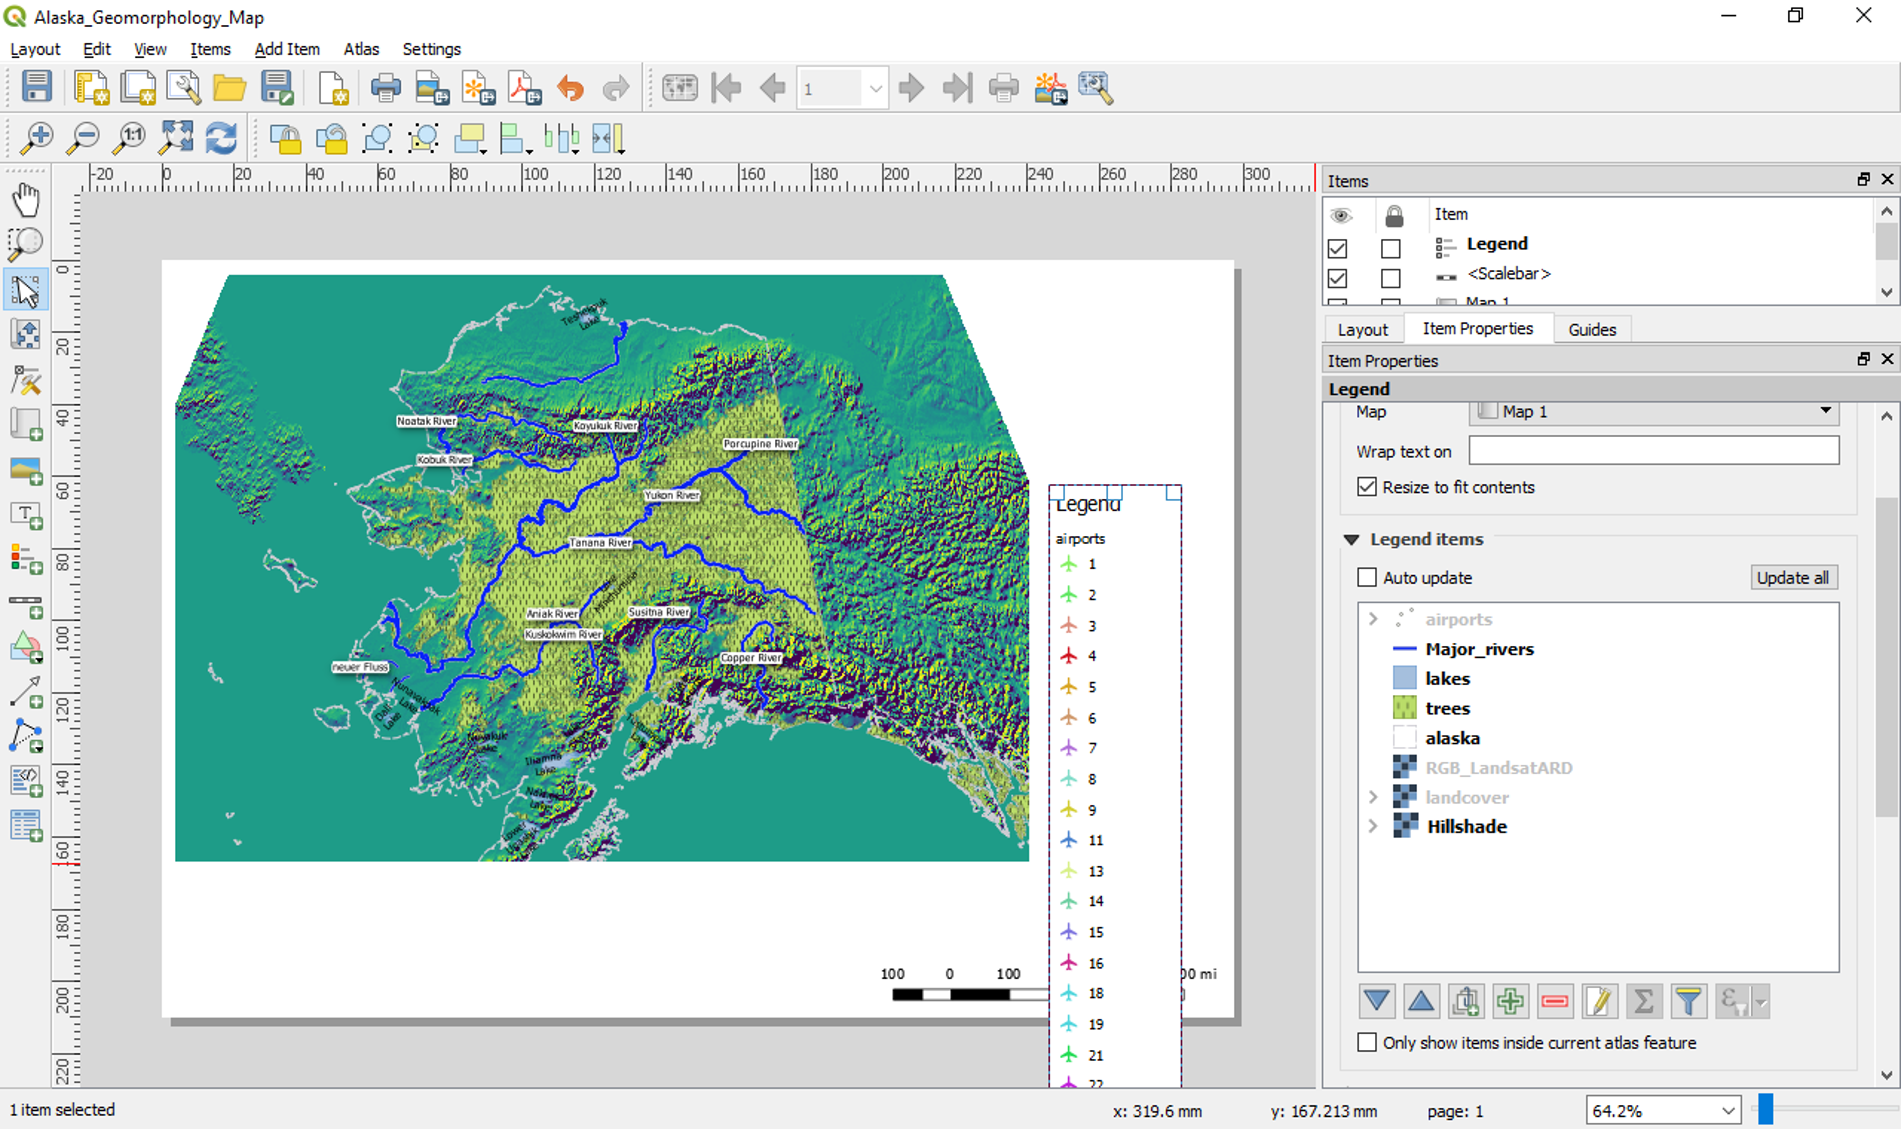
Task: Open the Atlas menu
Action: pos(361,49)
